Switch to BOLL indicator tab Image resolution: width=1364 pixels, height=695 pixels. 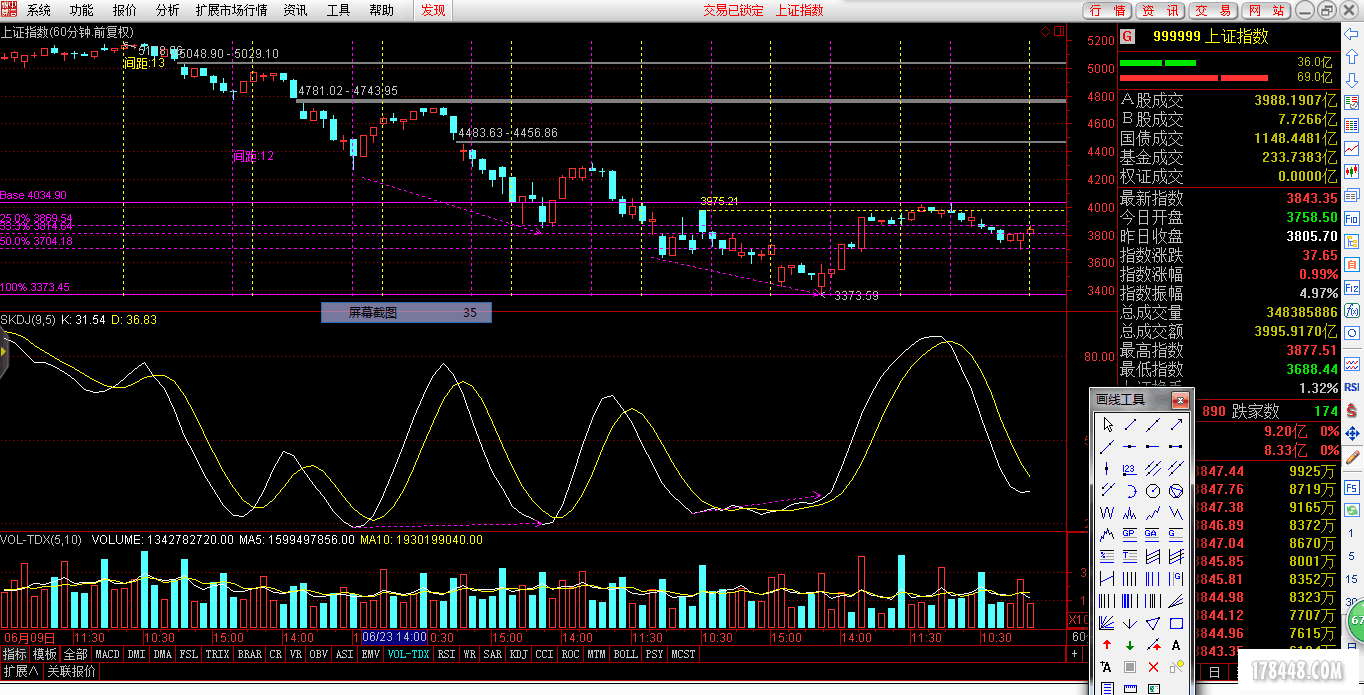point(625,654)
